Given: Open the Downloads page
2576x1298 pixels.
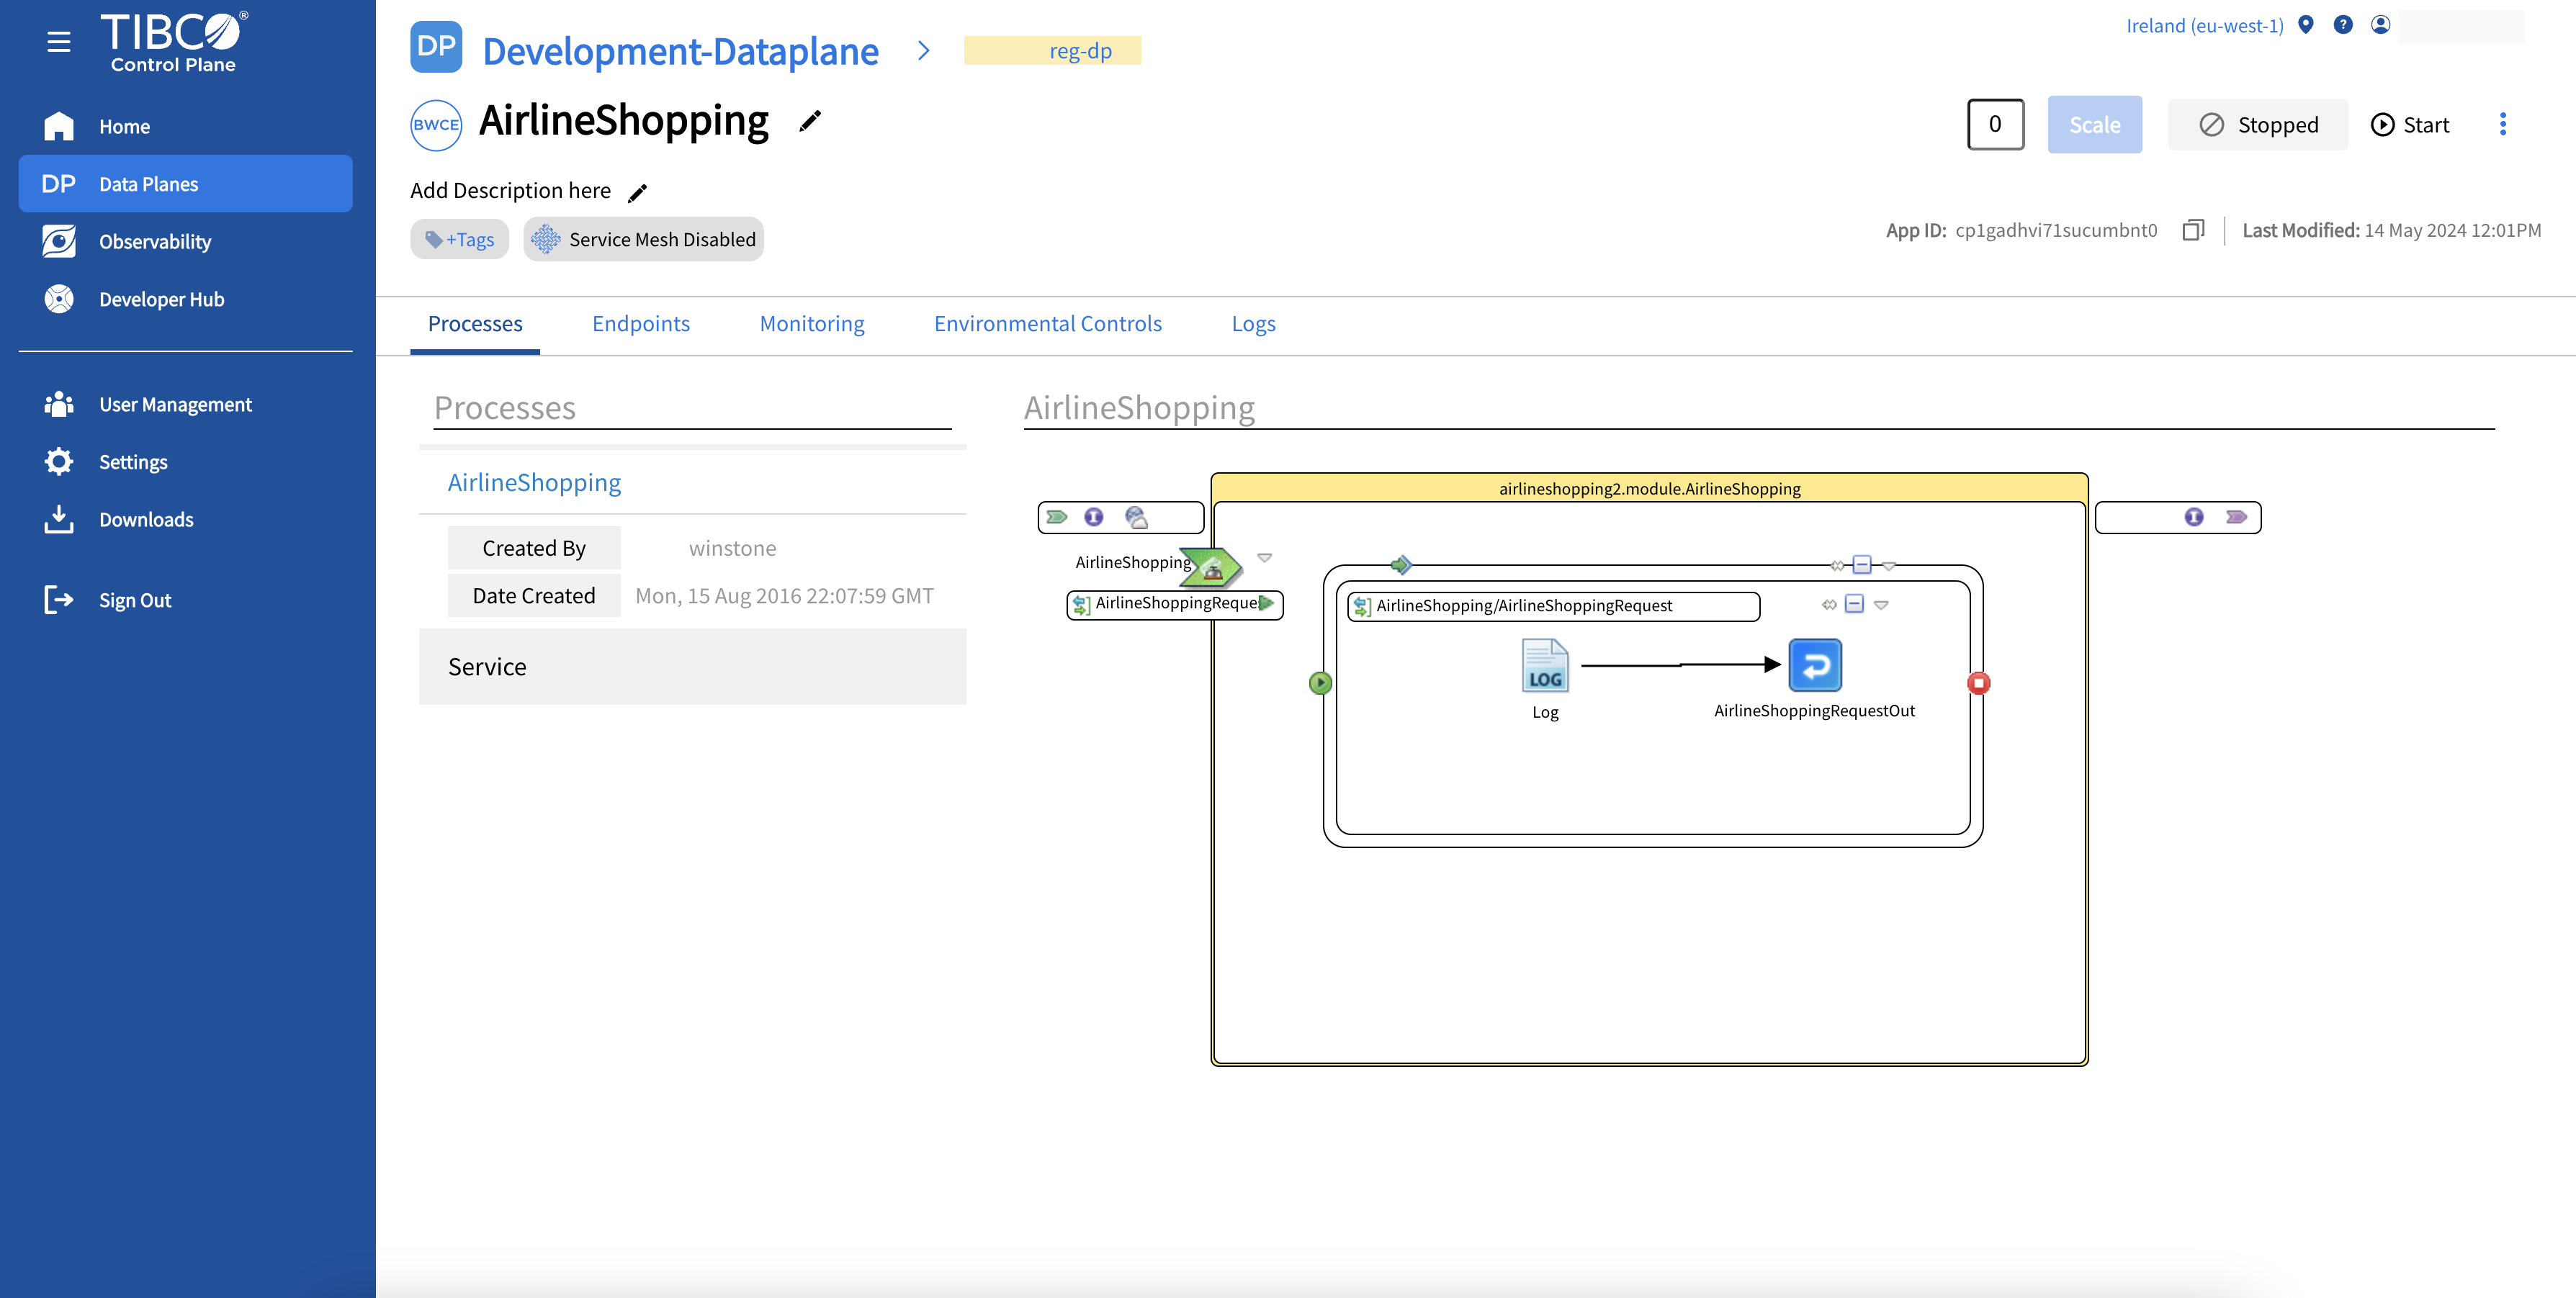Looking at the screenshot, I should 185,519.
